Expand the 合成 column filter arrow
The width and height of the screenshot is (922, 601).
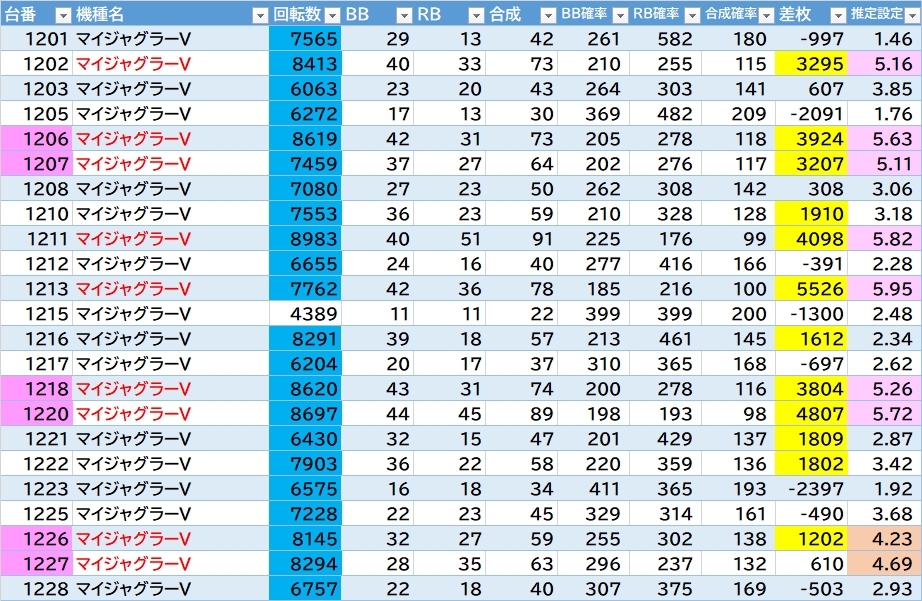pos(547,15)
